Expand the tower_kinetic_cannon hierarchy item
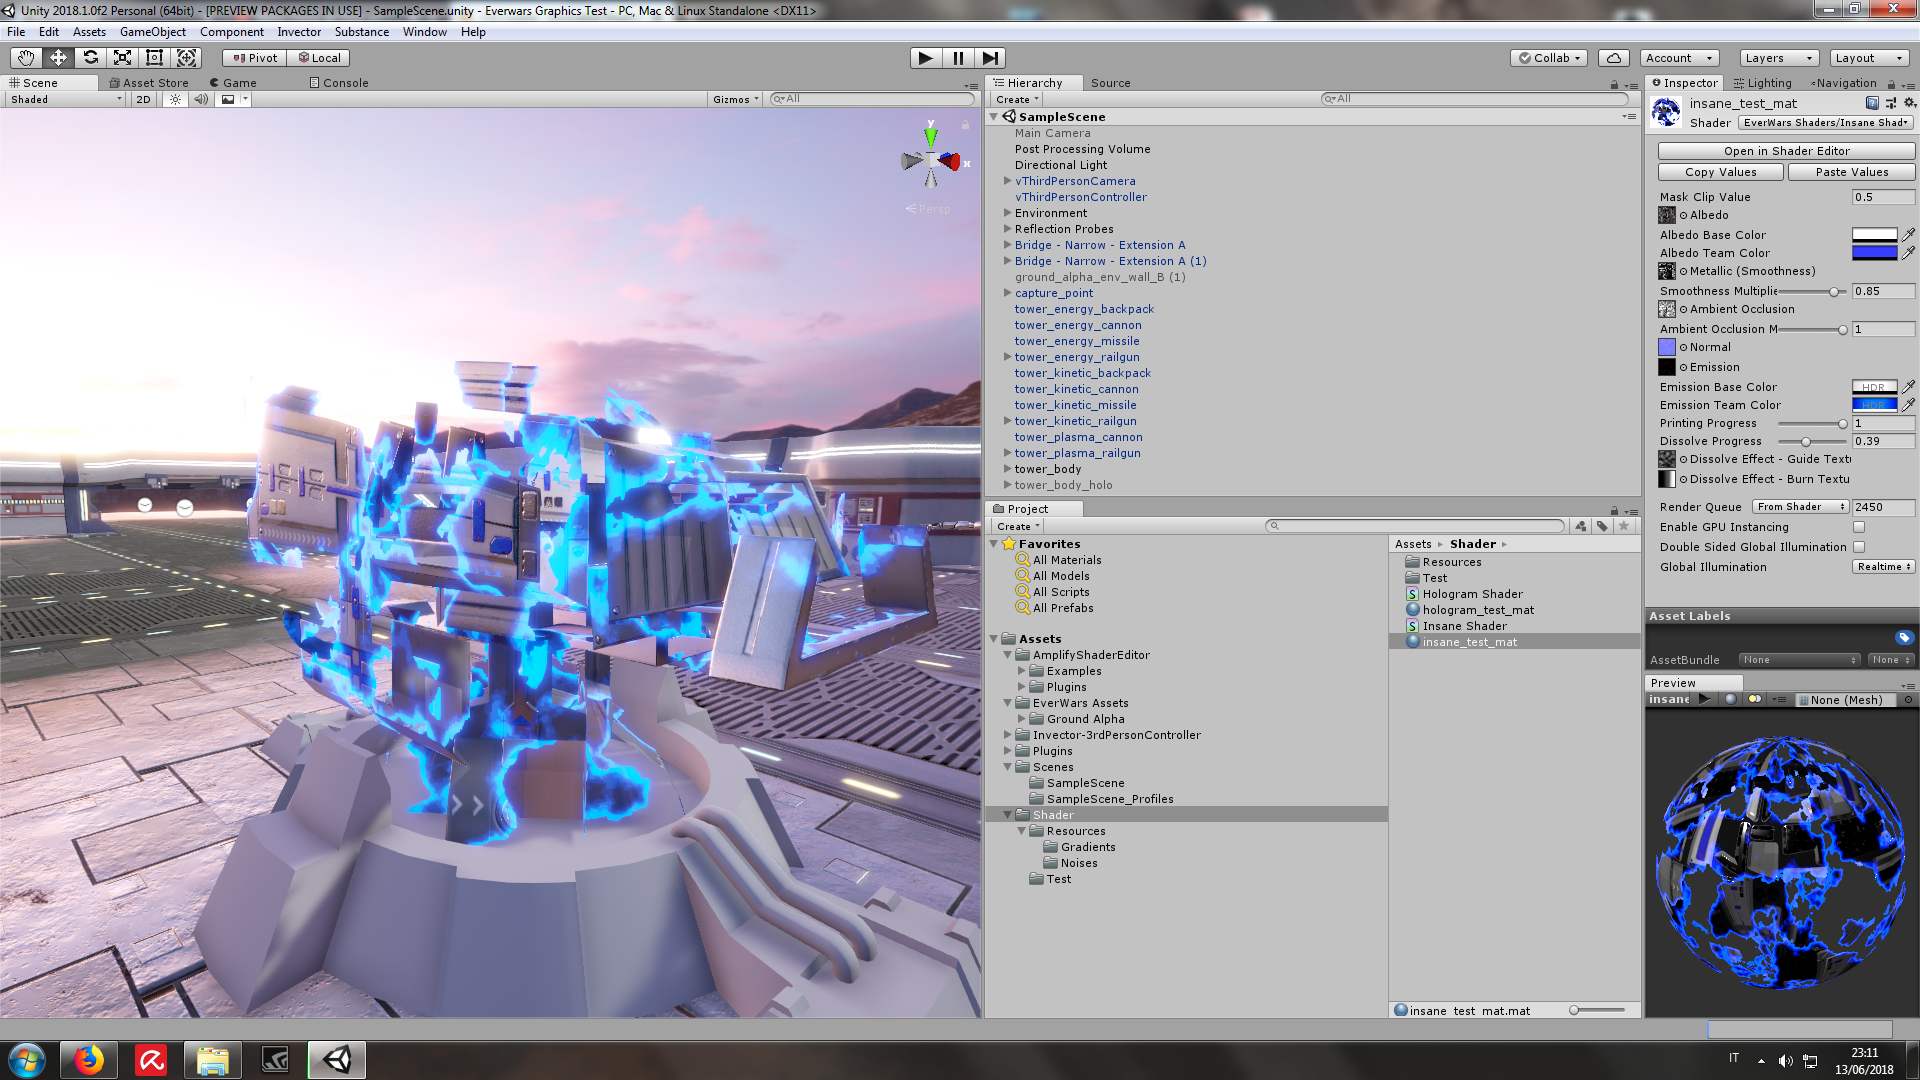This screenshot has height=1080, width=1920. click(1007, 389)
